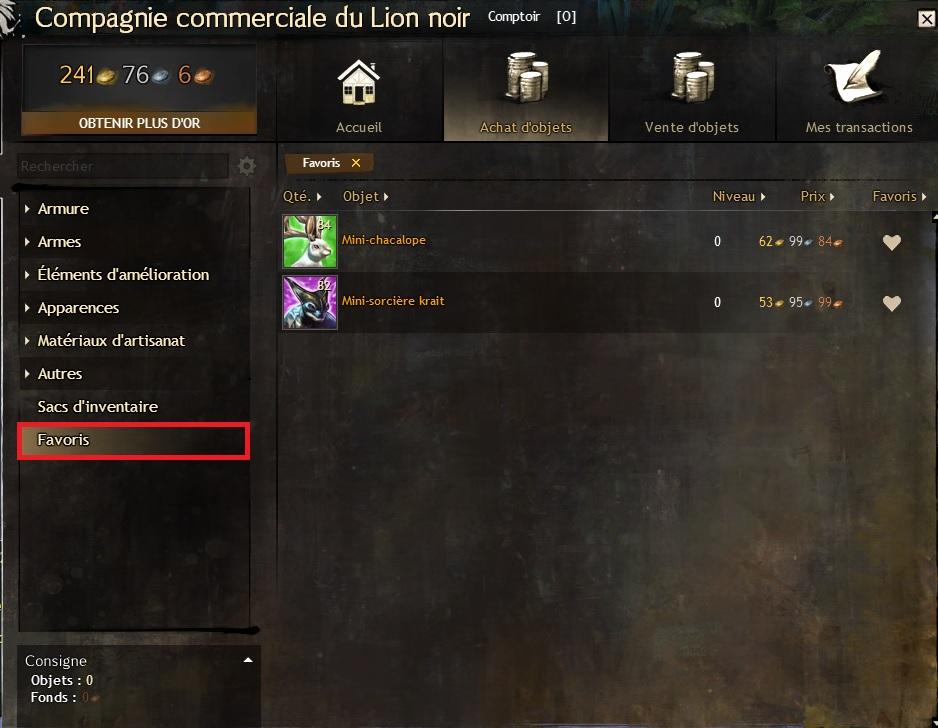Image resolution: width=938 pixels, height=728 pixels.
Task: Select Sacs d'inventaire category
Action: click(x=98, y=407)
